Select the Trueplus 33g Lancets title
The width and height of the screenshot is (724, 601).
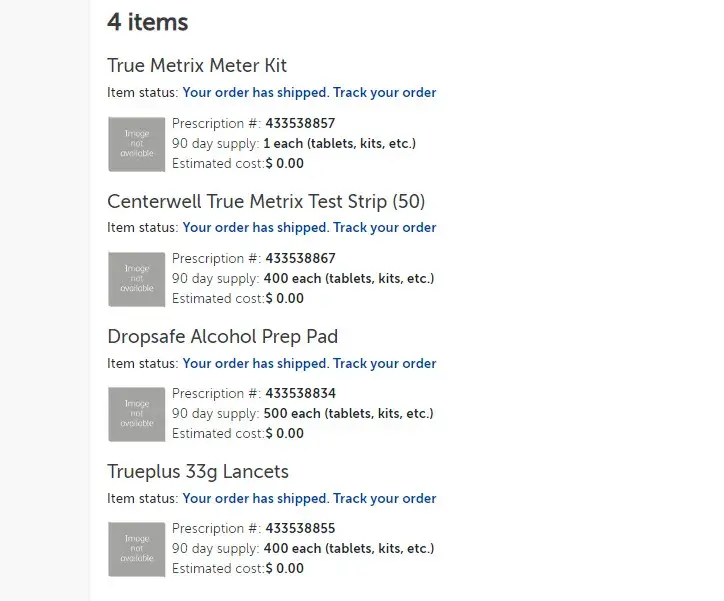pos(198,471)
